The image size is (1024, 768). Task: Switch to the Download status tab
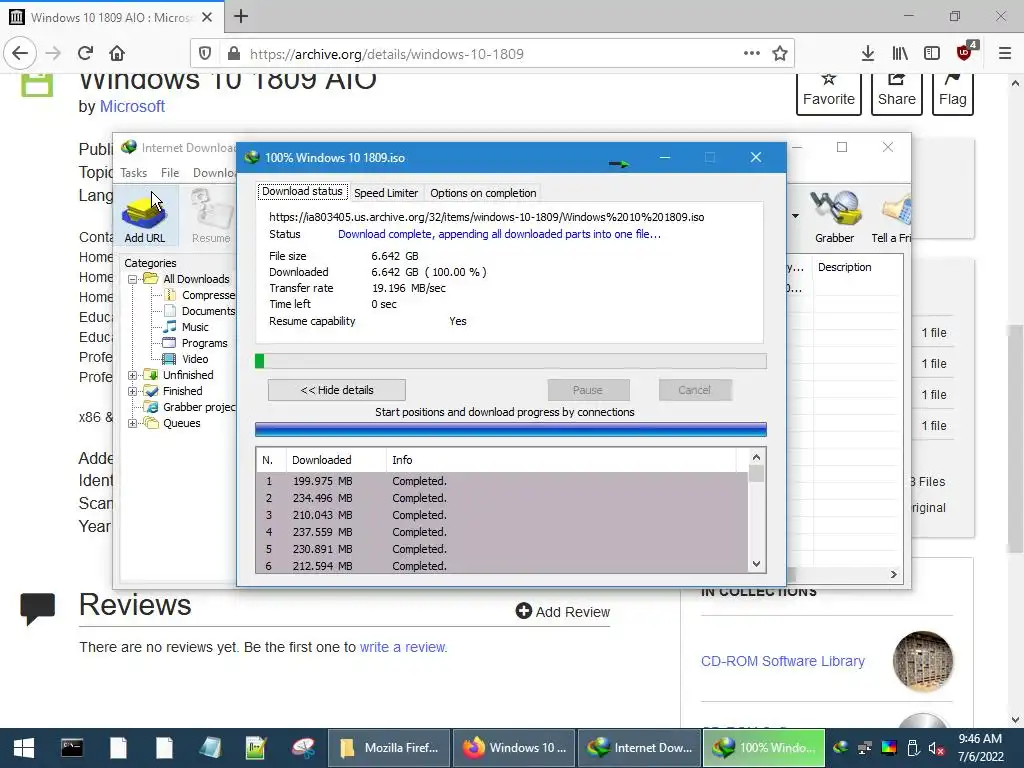coord(302,191)
